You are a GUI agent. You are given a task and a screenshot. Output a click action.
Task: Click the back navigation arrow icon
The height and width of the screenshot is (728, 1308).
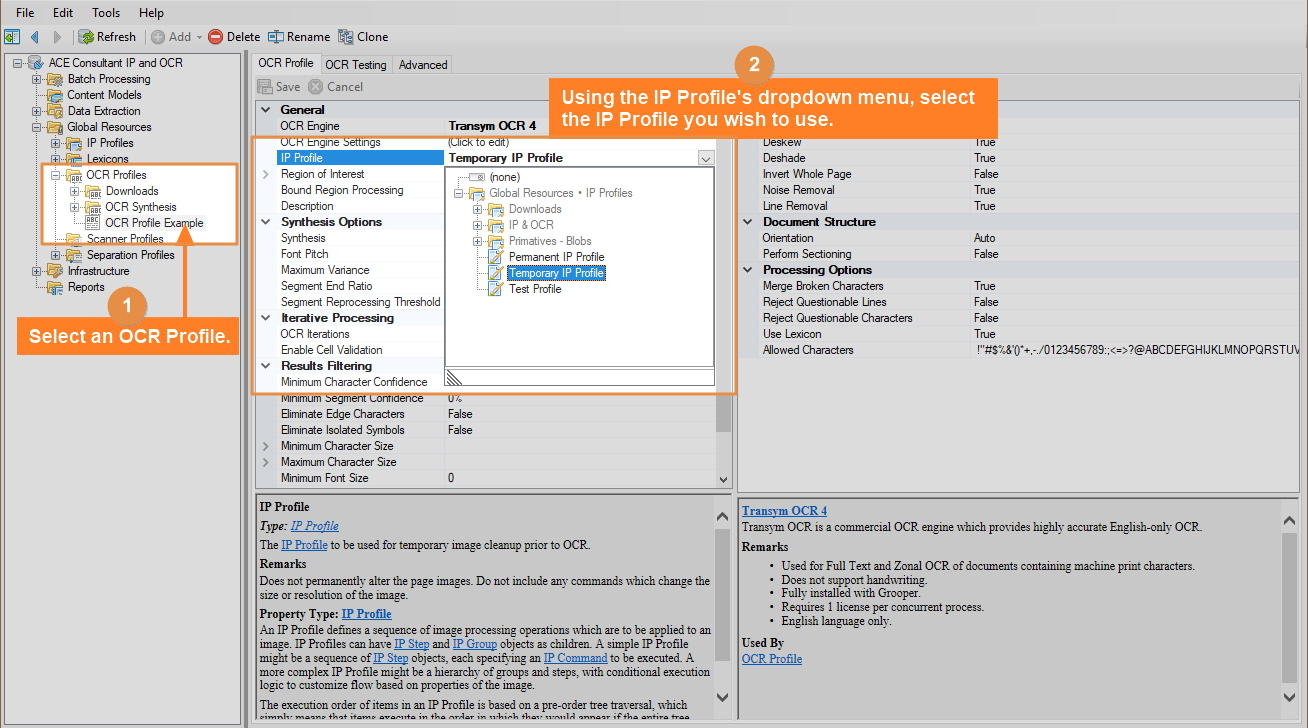coord(35,37)
